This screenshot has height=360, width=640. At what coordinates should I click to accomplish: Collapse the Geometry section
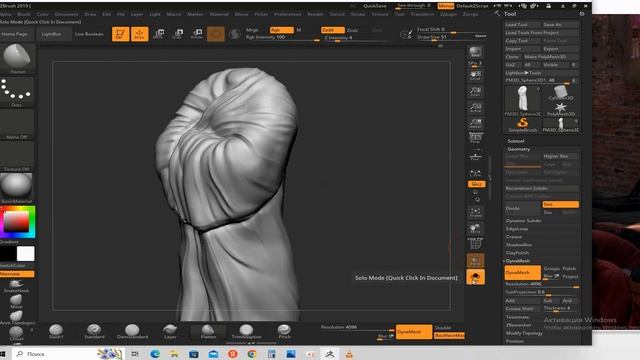[518, 149]
